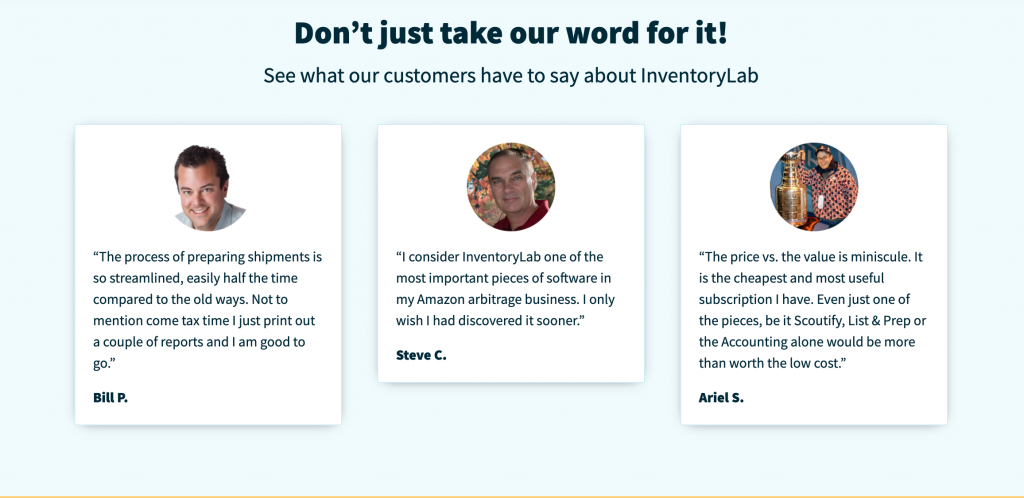Click Ariel S.'s trophy profile photo
This screenshot has height=498, width=1024.
coord(814,187)
